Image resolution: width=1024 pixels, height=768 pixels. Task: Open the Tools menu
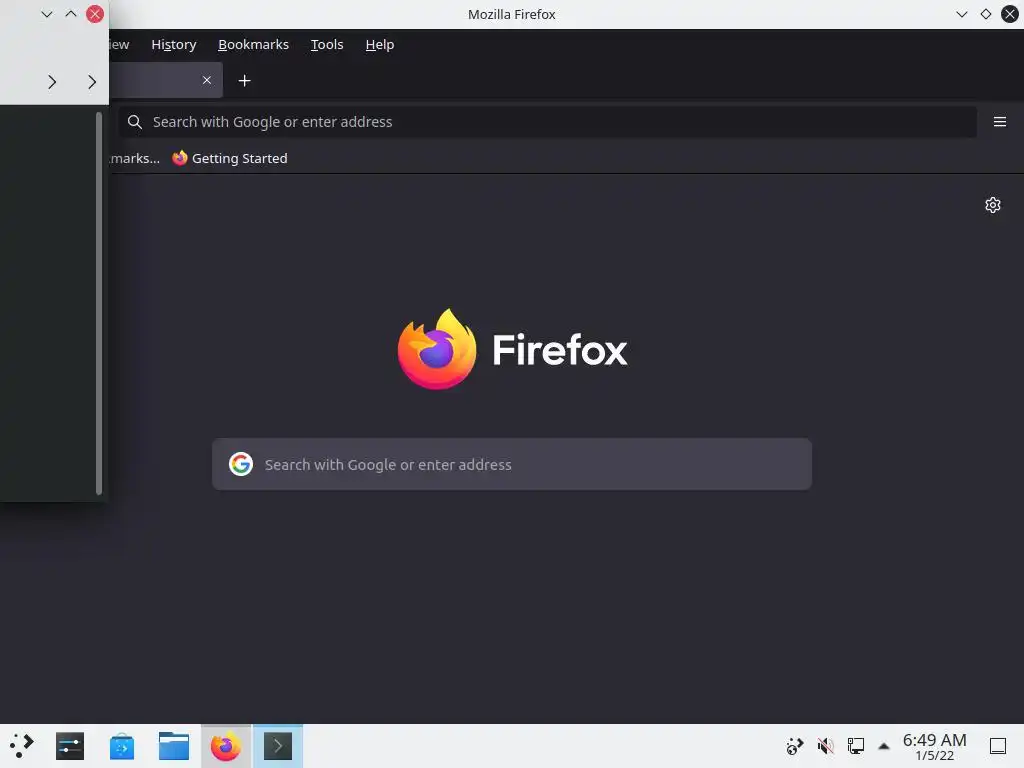(x=327, y=44)
